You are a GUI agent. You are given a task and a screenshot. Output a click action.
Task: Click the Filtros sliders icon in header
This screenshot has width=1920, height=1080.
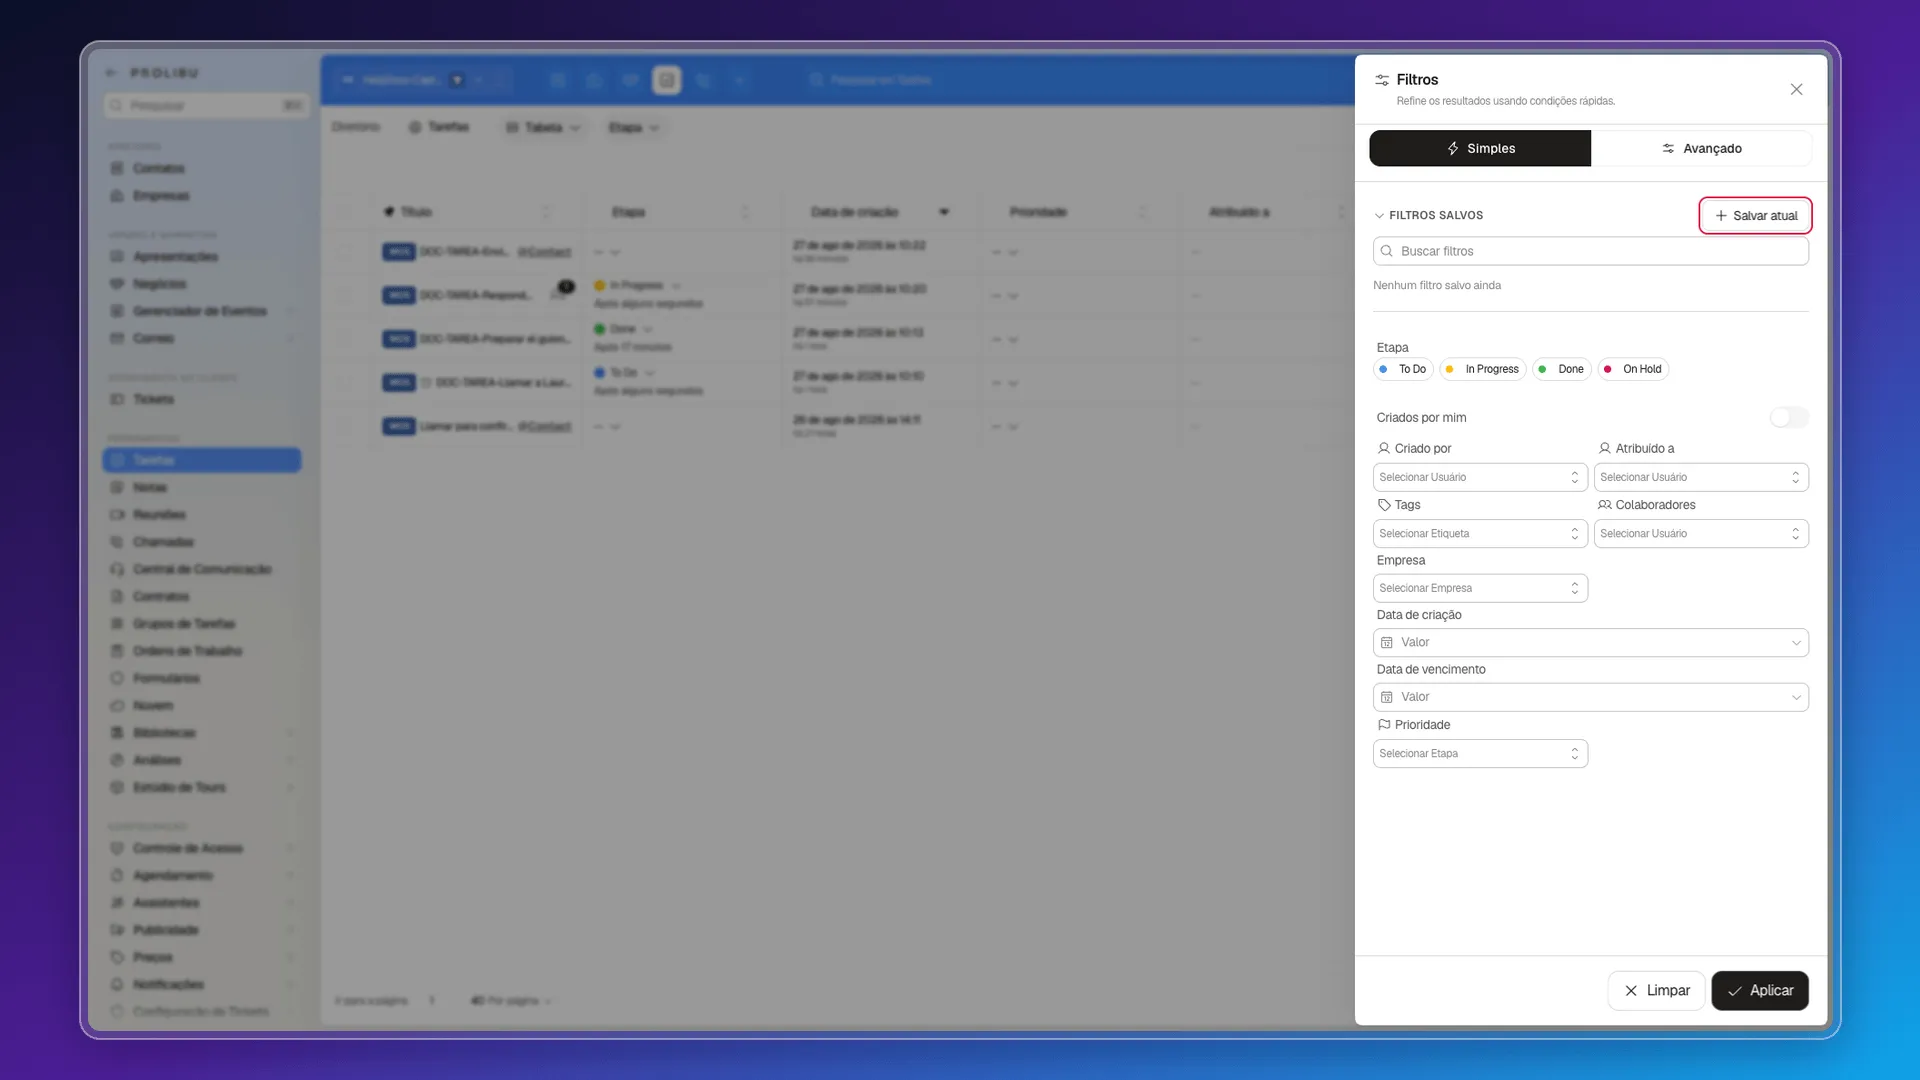click(x=1382, y=80)
